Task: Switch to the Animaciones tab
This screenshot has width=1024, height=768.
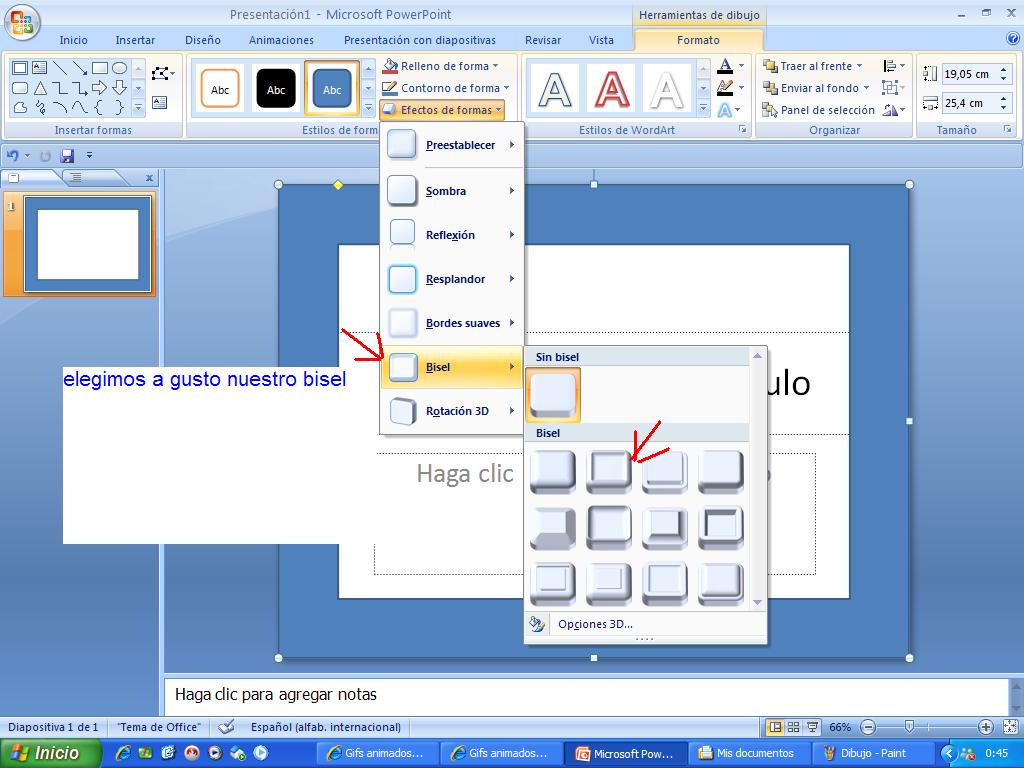Action: [x=281, y=40]
